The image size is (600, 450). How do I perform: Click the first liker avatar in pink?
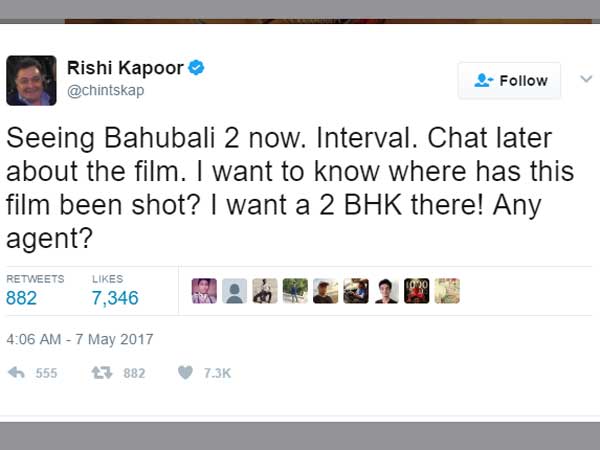[204, 291]
